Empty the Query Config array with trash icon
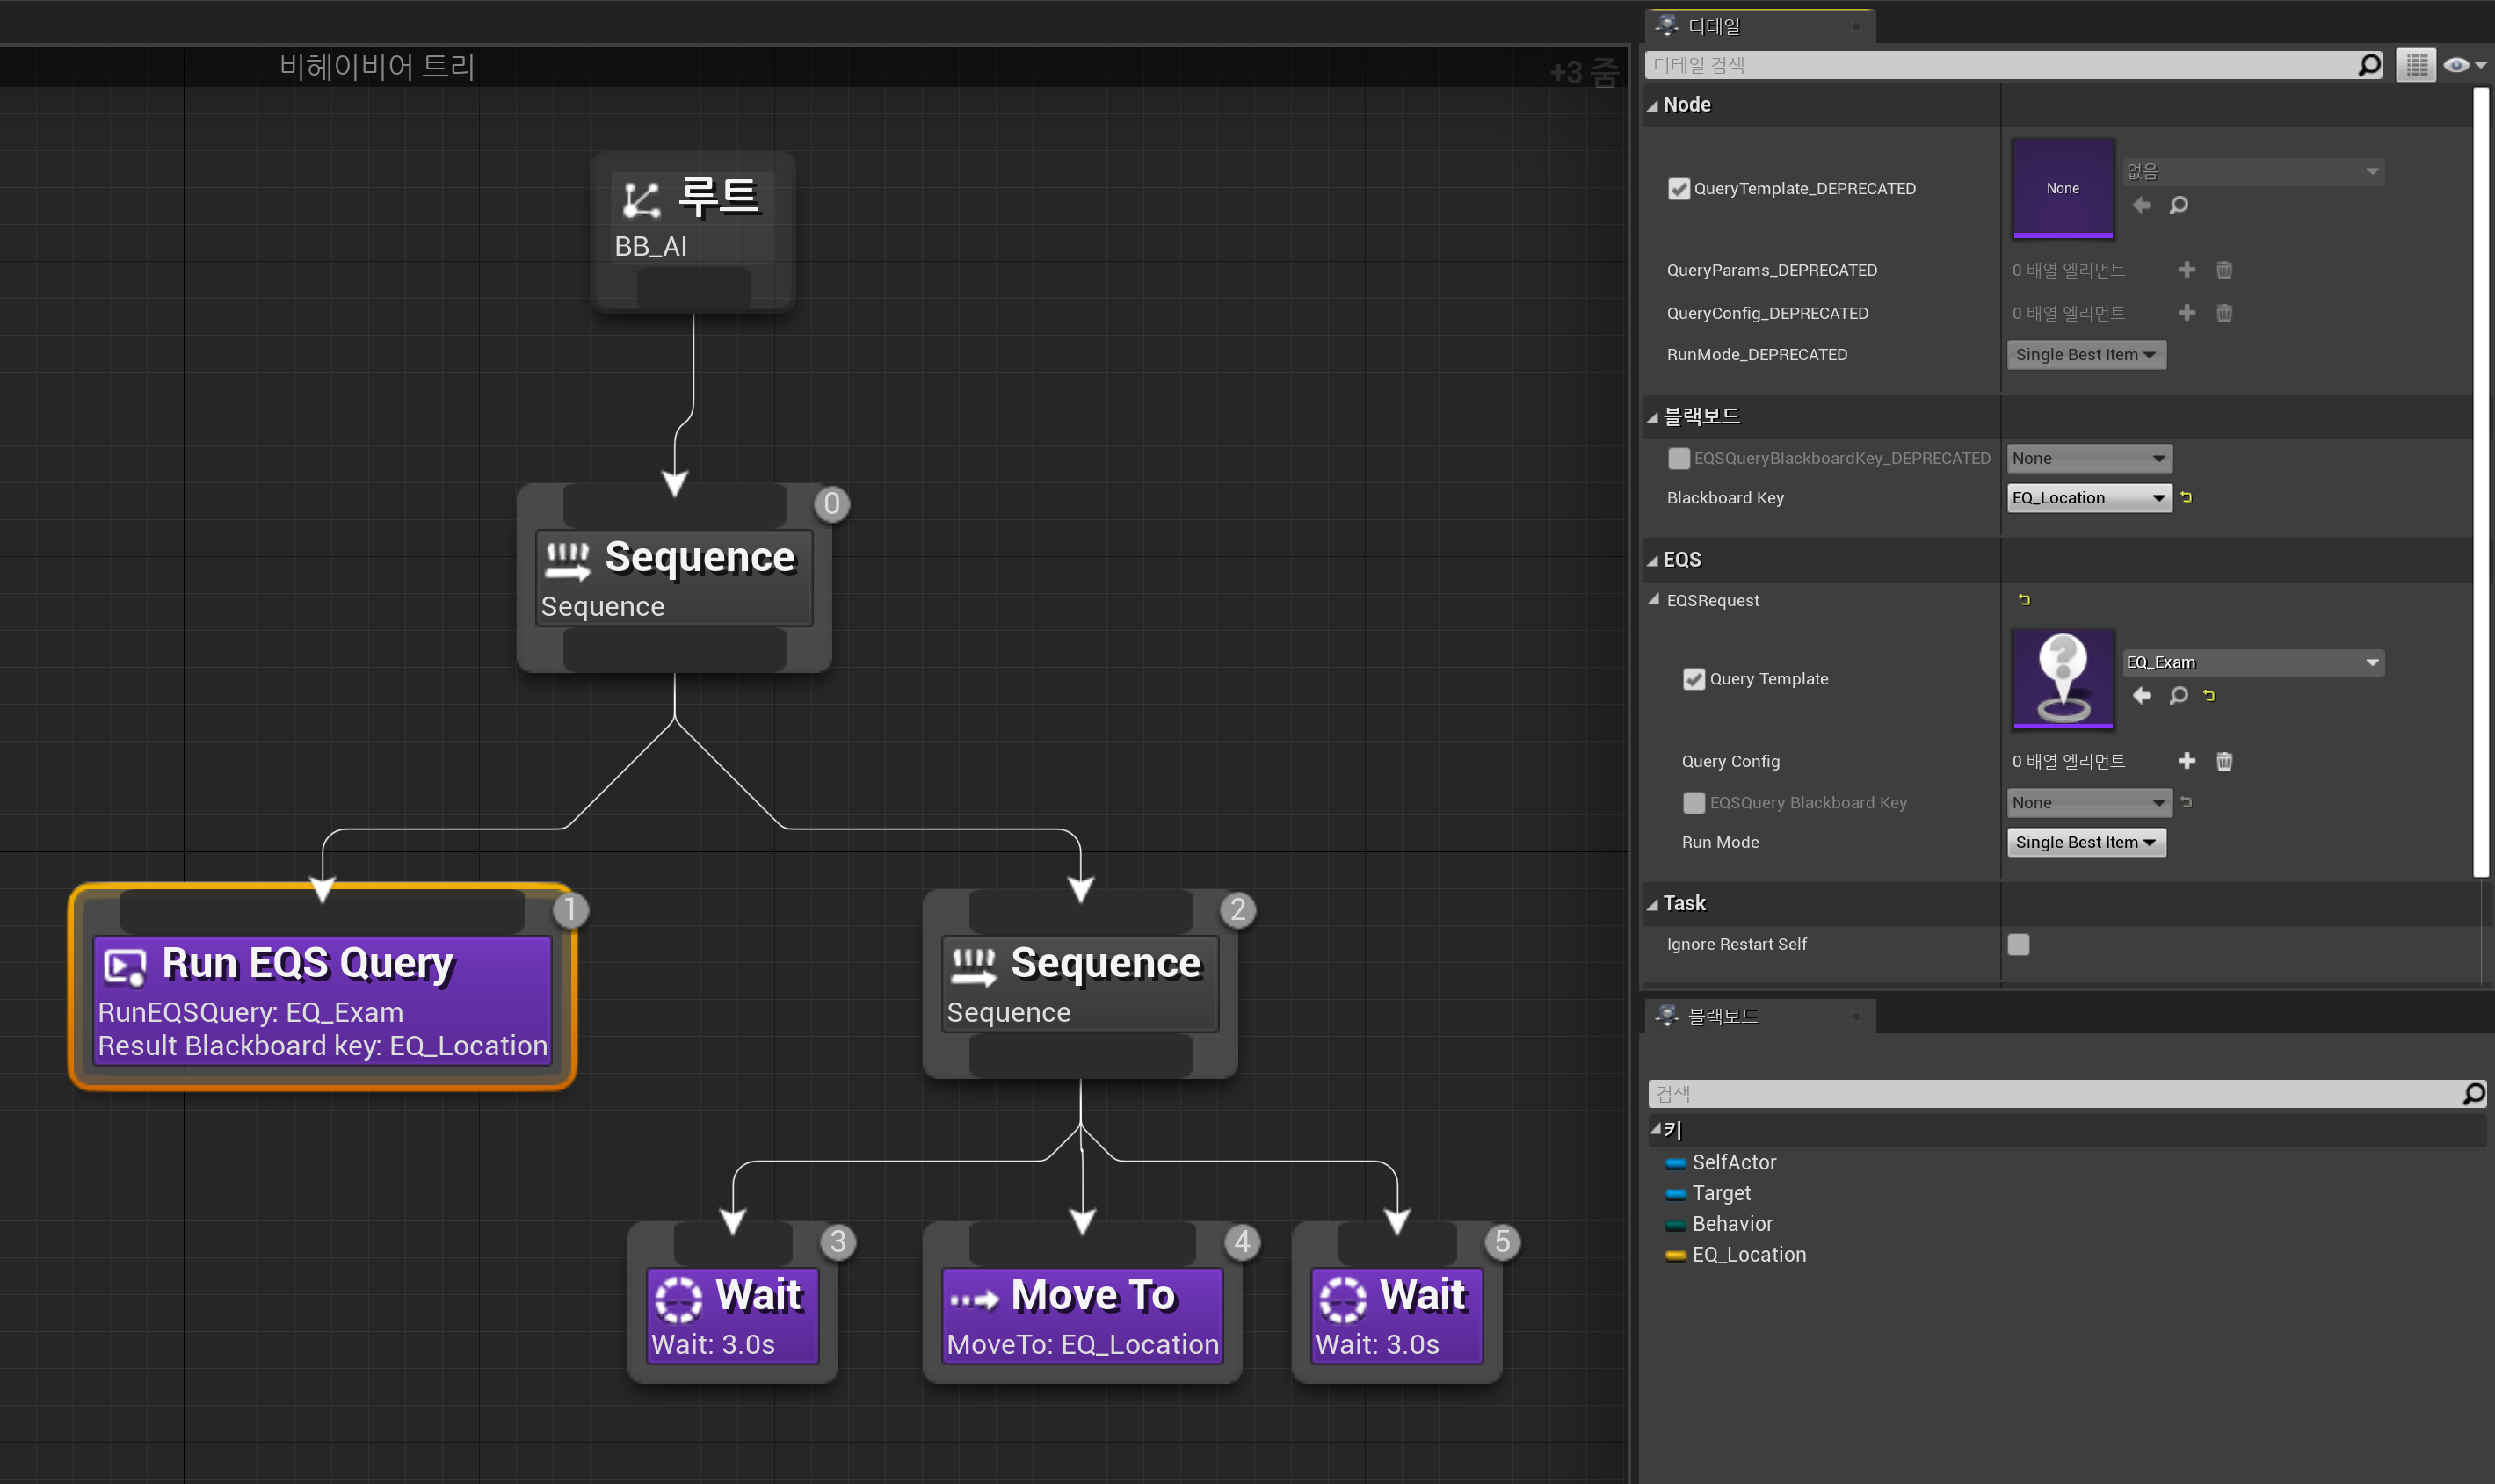This screenshot has height=1484, width=2495. coord(2223,761)
